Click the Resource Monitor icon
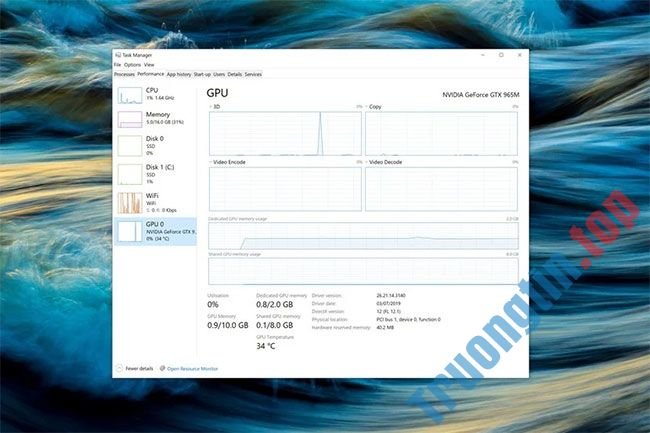The width and height of the screenshot is (650, 433). point(162,368)
